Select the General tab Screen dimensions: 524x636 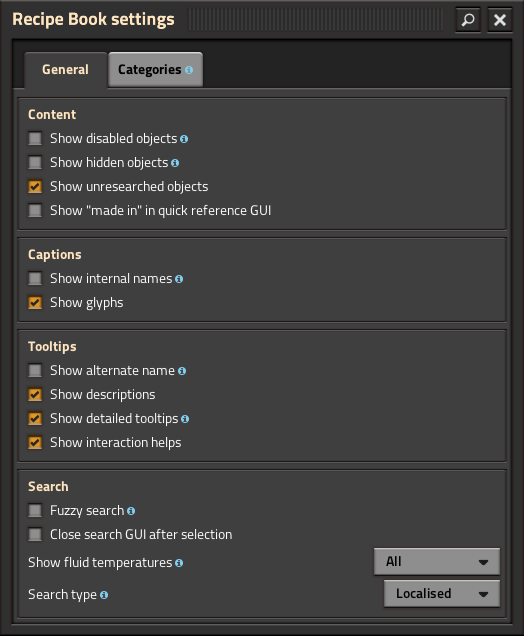[x=65, y=69]
